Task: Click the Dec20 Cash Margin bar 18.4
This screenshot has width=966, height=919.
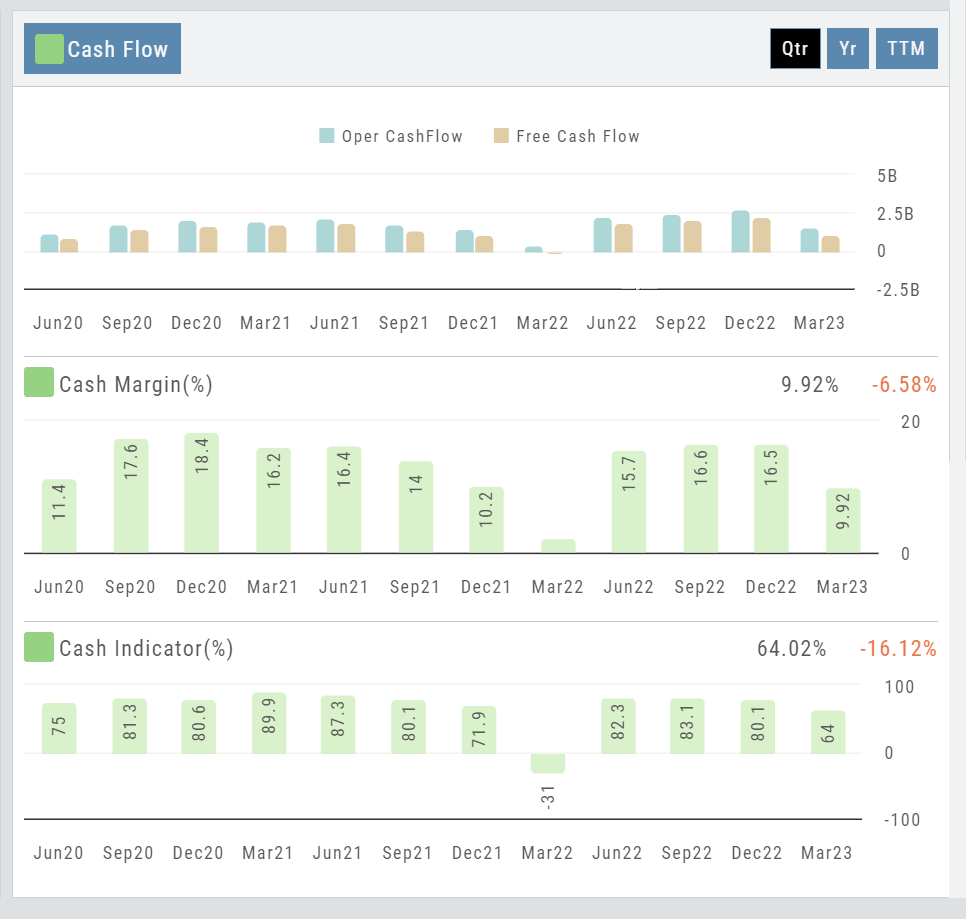Action: (x=202, y=493)
